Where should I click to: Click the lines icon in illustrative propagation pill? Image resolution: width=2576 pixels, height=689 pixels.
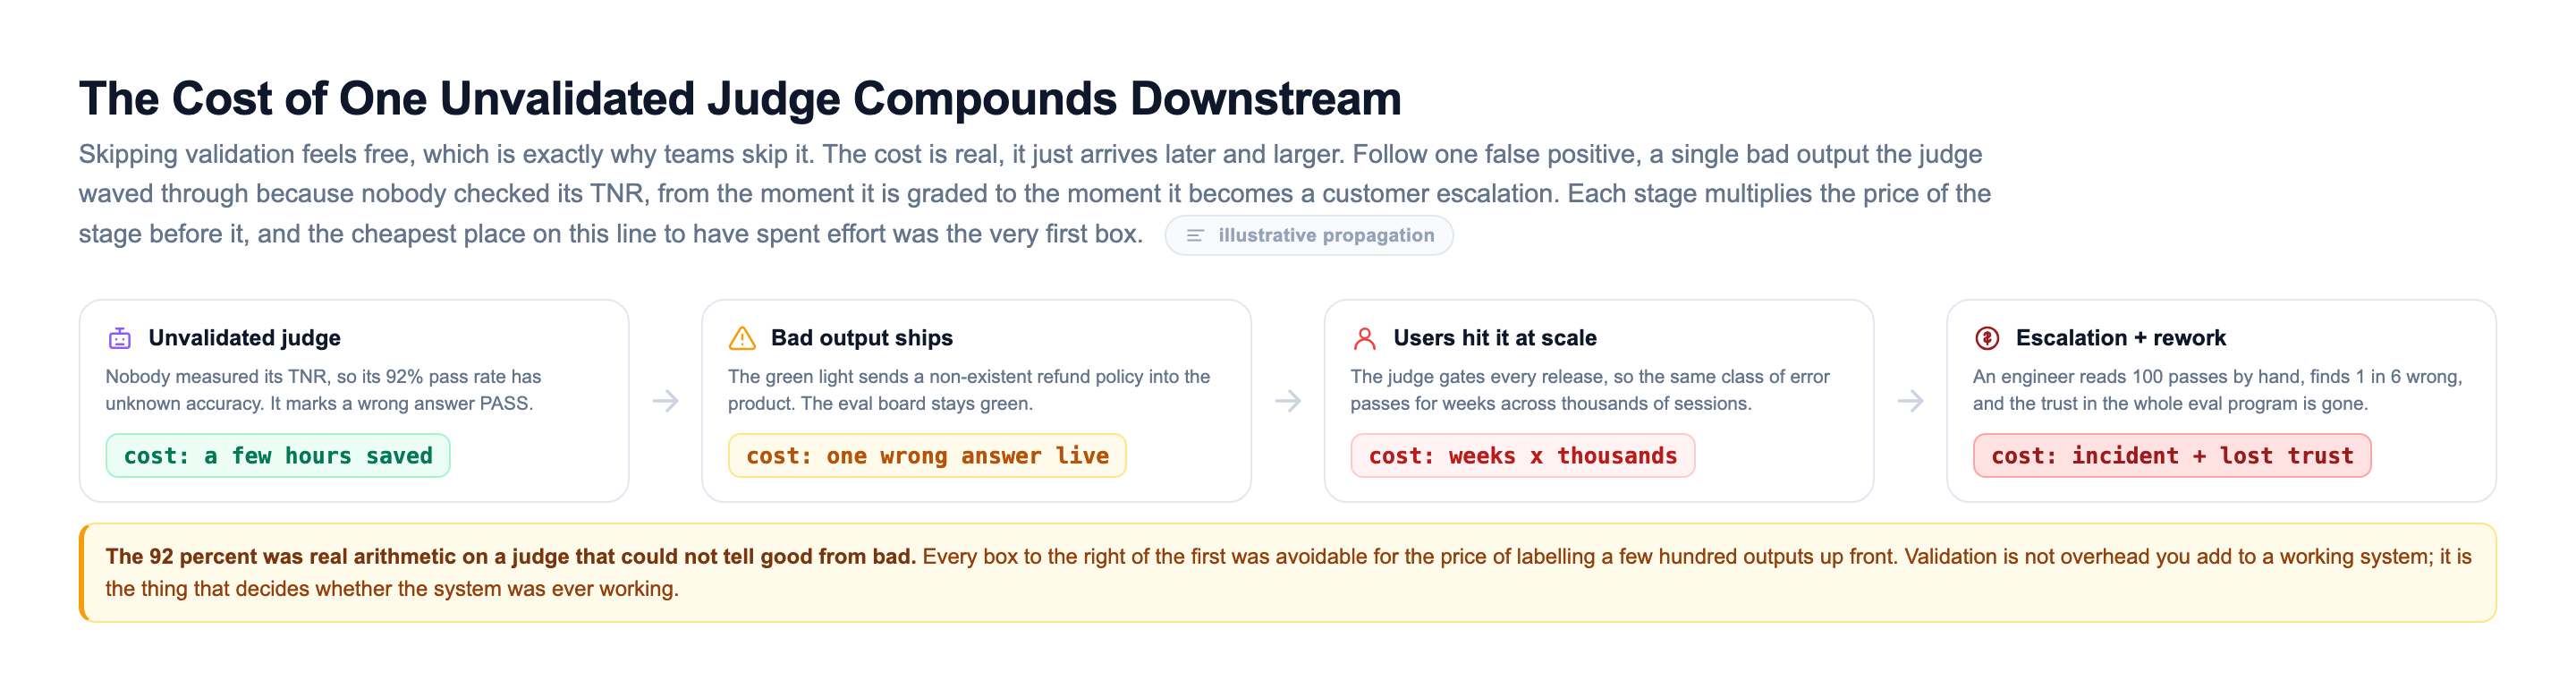(1195, 236)
